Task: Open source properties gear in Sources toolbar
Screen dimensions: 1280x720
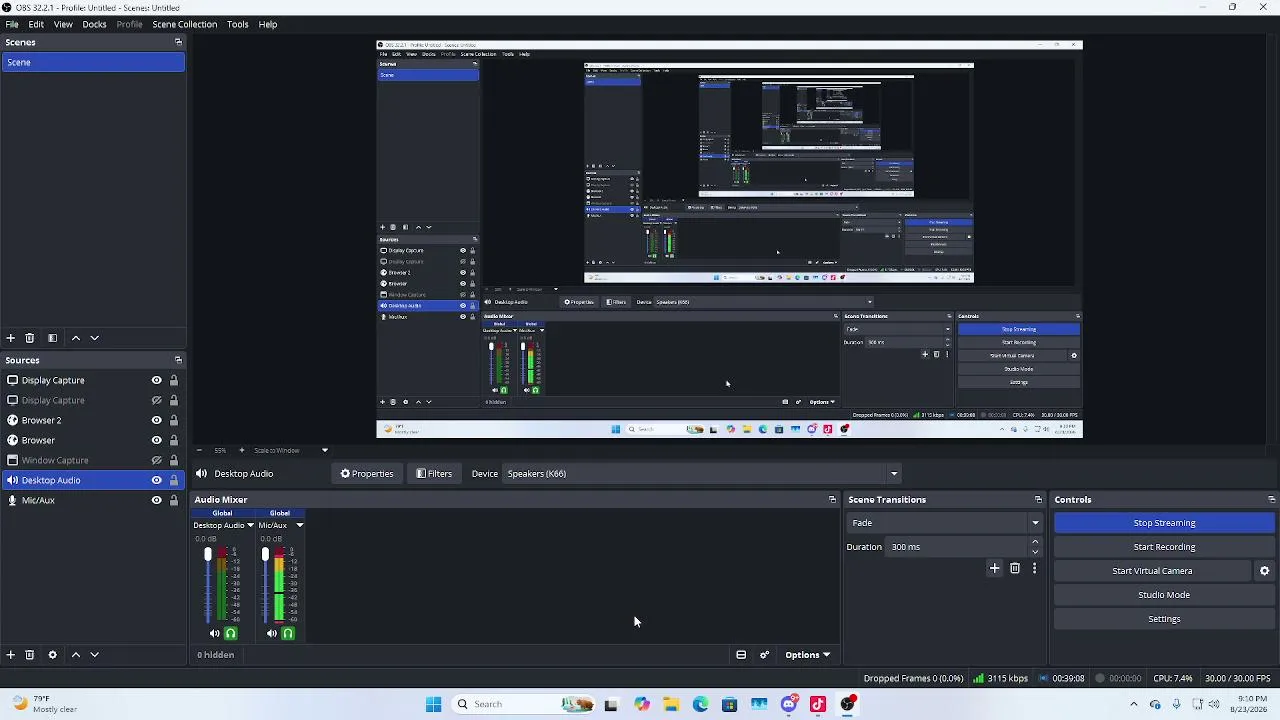Action: (52, 655)
